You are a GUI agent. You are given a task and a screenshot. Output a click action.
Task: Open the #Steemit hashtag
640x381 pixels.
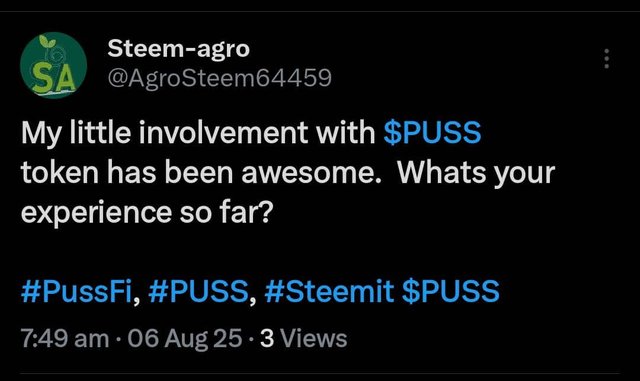coord(329,291)
